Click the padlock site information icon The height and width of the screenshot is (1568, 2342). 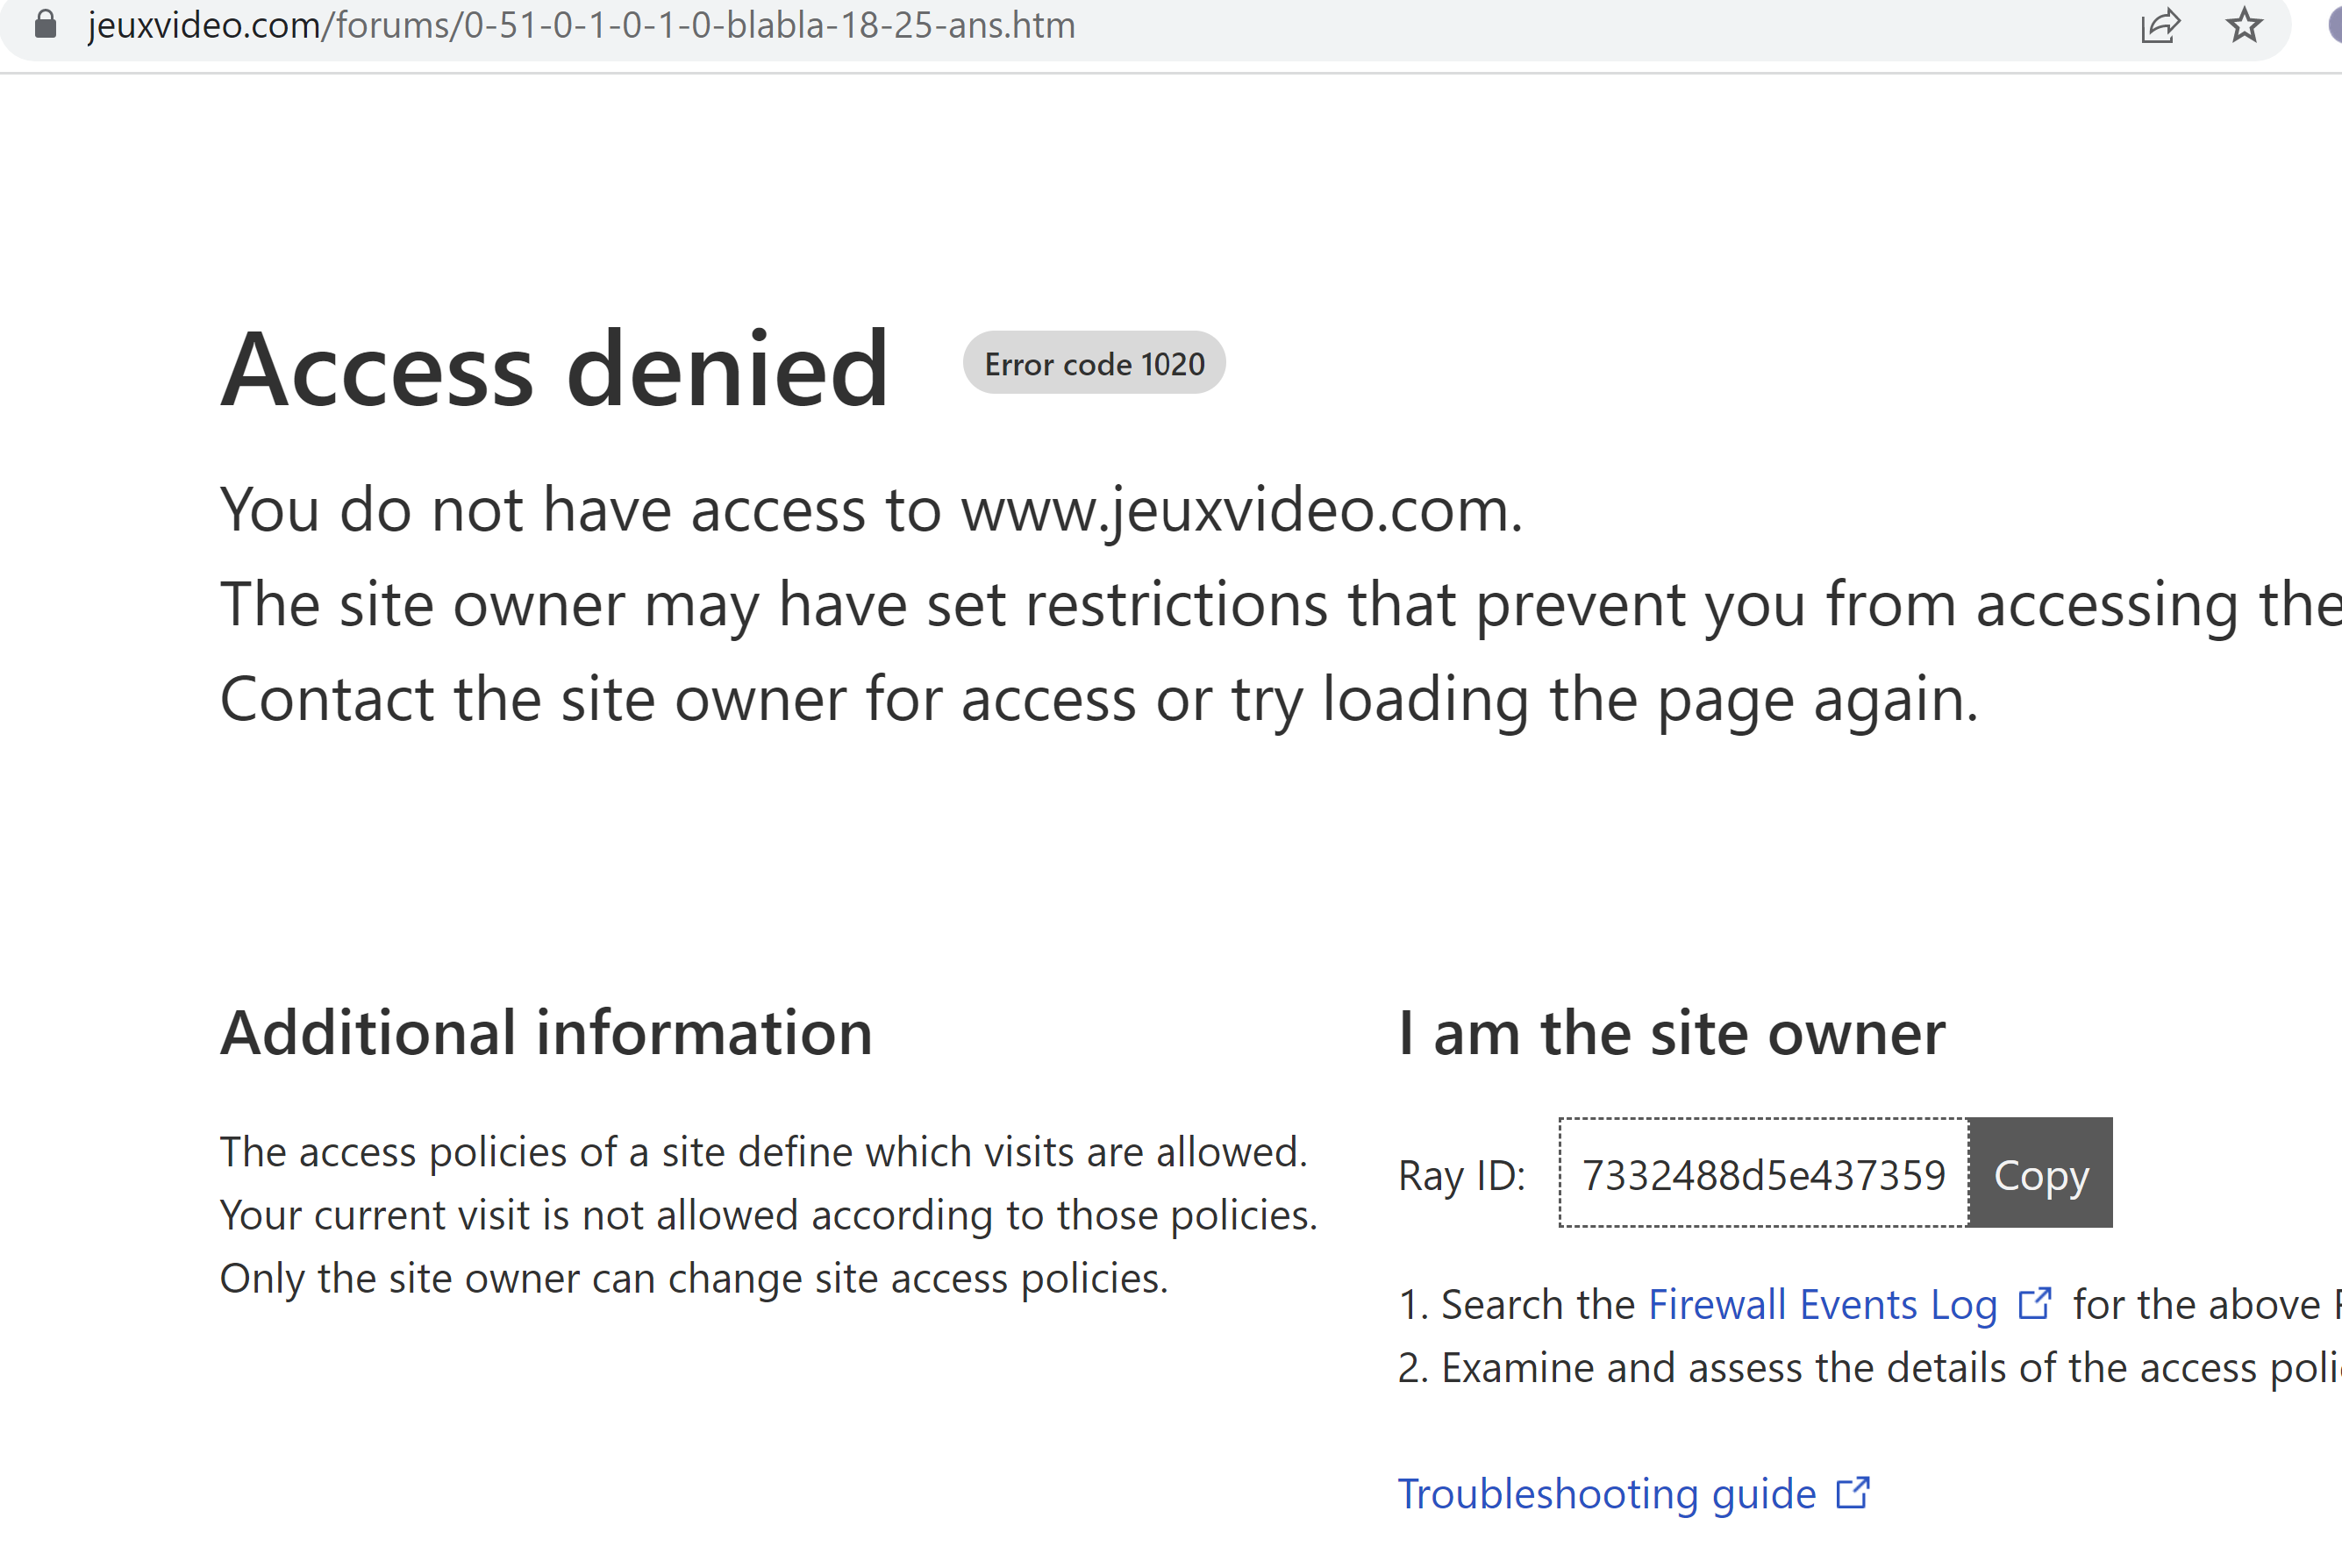(x=45, y=24)
